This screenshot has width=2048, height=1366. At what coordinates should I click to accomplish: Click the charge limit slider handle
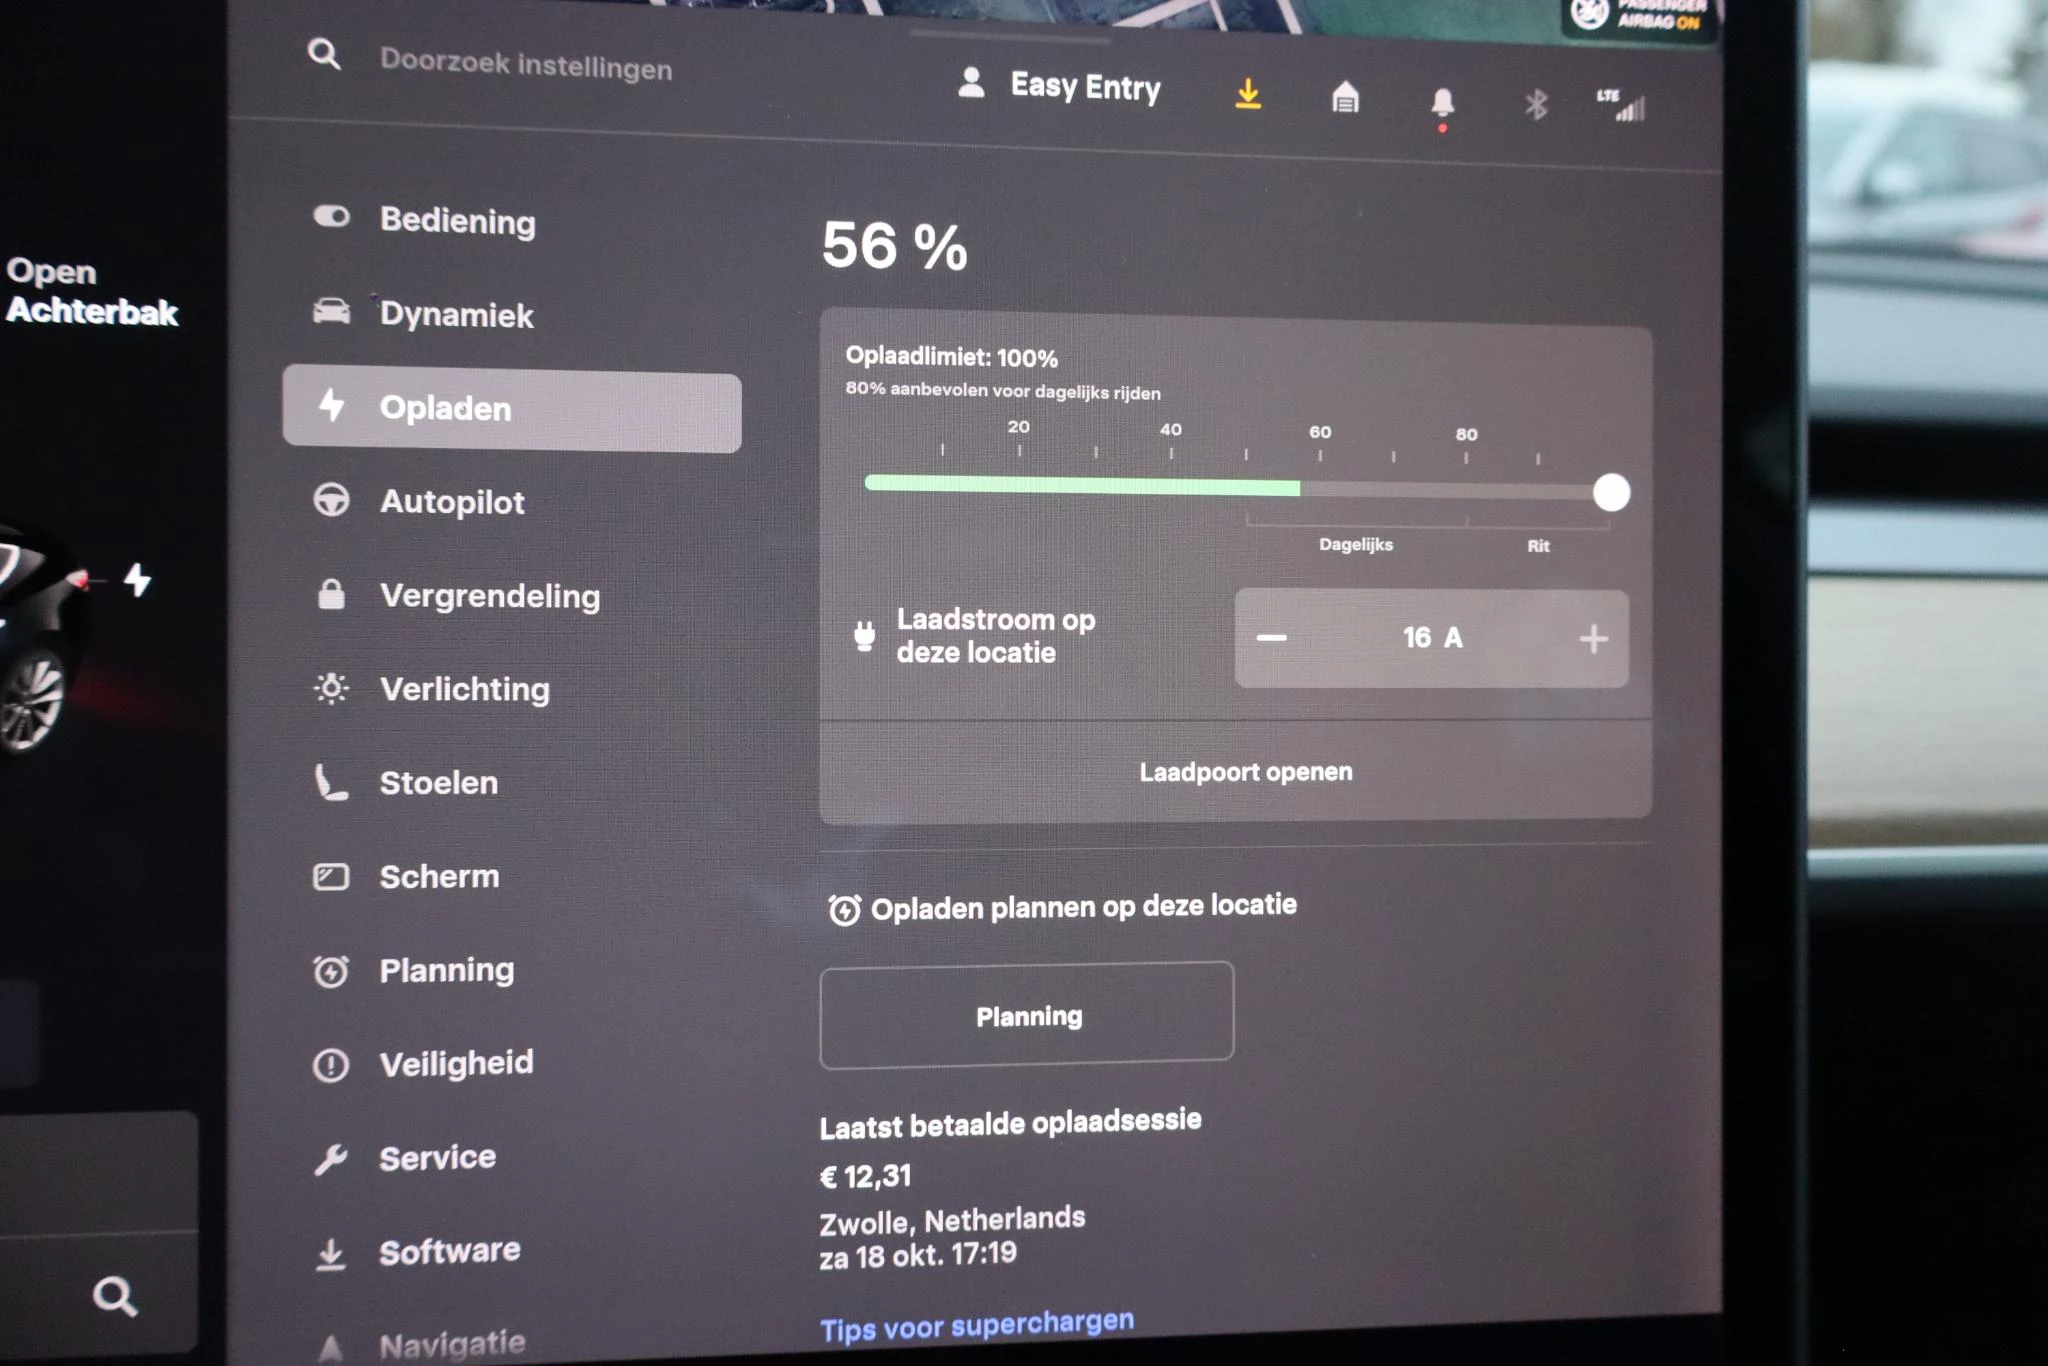(1610, 493)
